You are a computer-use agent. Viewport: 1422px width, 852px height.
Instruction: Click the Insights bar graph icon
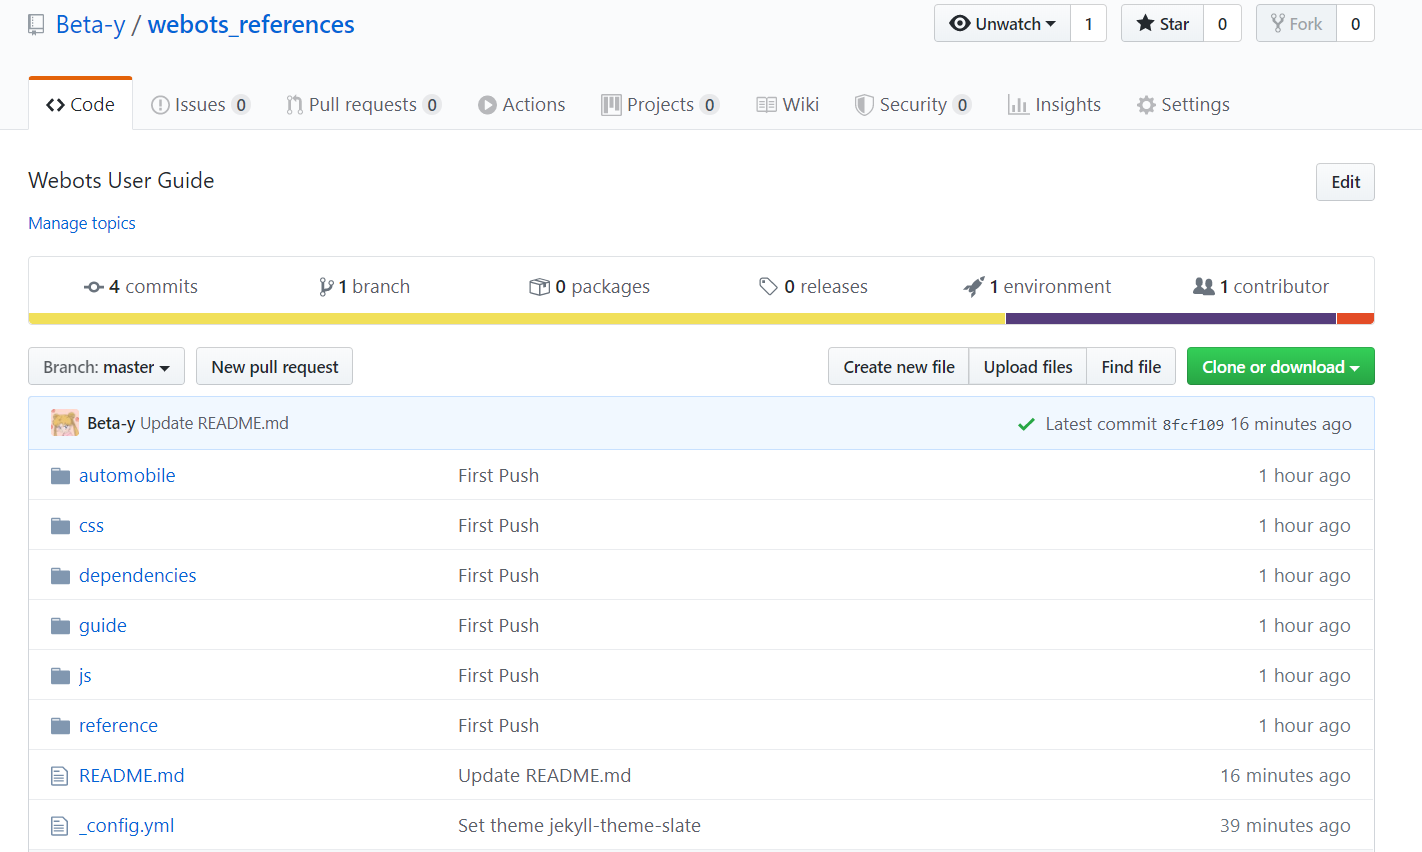click(x=1018, y=105)
